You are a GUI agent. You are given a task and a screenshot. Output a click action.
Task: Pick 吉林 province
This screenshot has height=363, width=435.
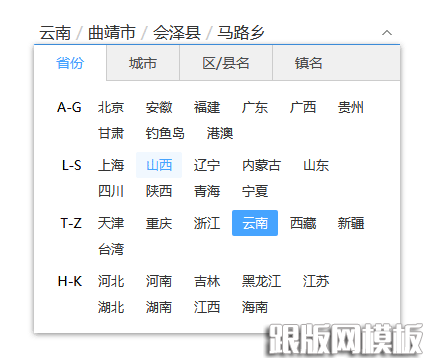[207, 281]
